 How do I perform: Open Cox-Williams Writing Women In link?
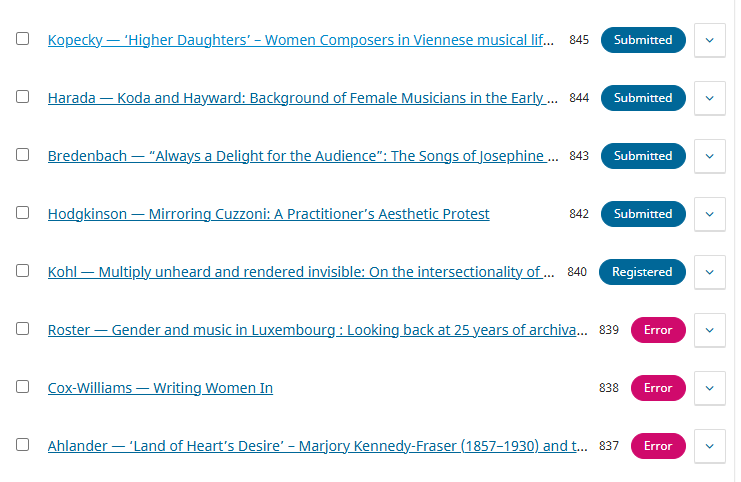(x=160, y=388)
